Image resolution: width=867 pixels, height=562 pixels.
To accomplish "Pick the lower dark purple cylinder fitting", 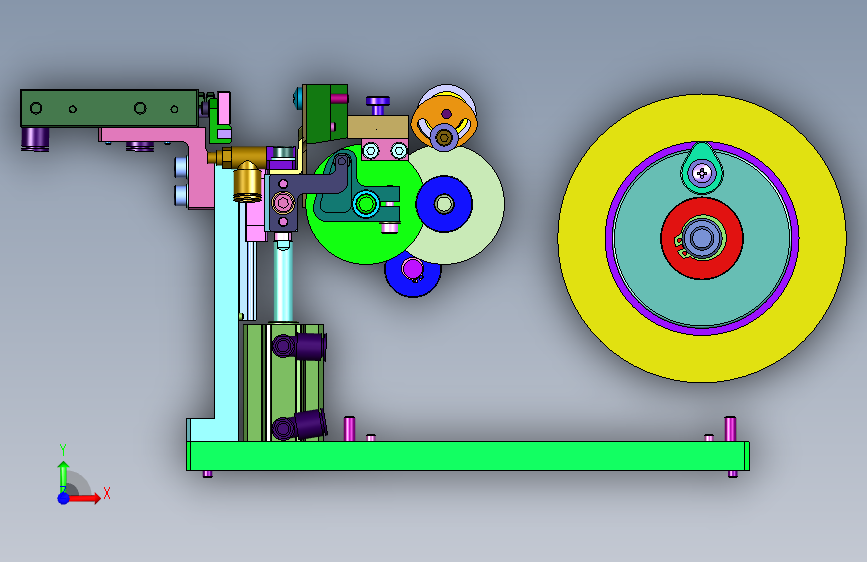I will coord(299,426).
